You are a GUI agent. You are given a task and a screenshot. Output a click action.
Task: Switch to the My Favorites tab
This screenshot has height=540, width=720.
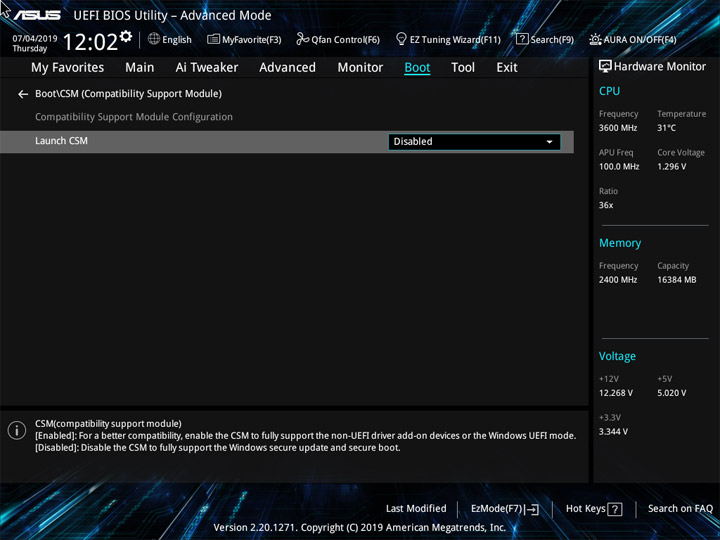point(68,68)
